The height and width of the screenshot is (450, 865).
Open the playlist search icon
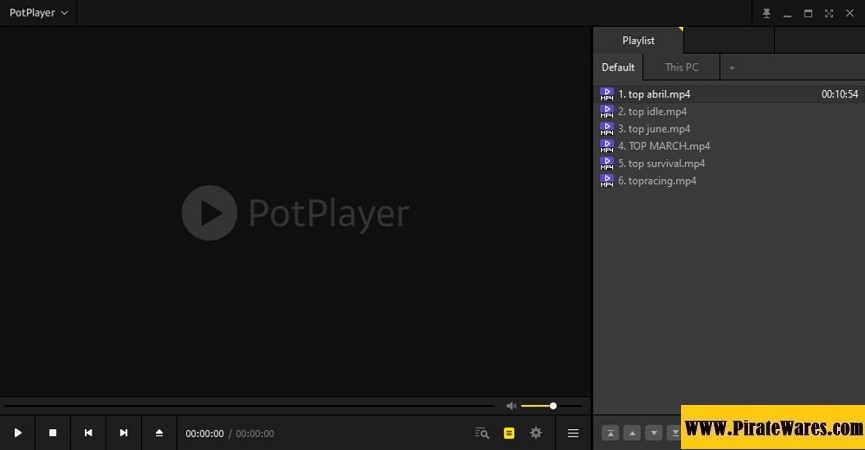(482, 433)
